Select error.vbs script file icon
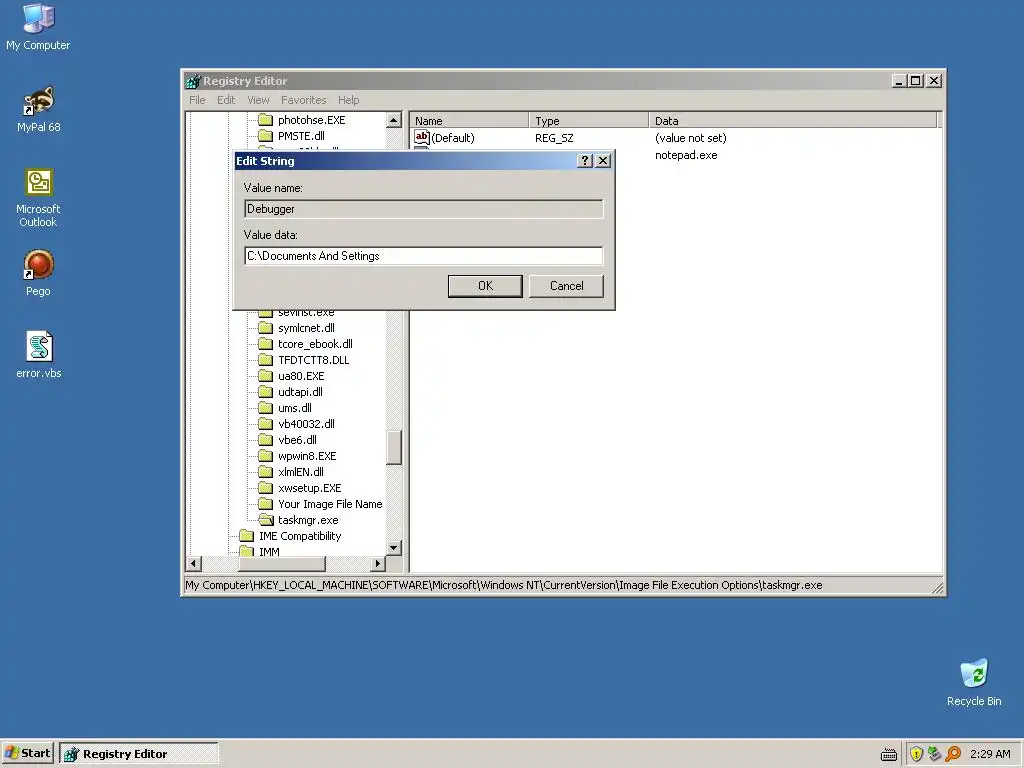1024x768 pixels. pyautogui.click(x=39, y=355)
